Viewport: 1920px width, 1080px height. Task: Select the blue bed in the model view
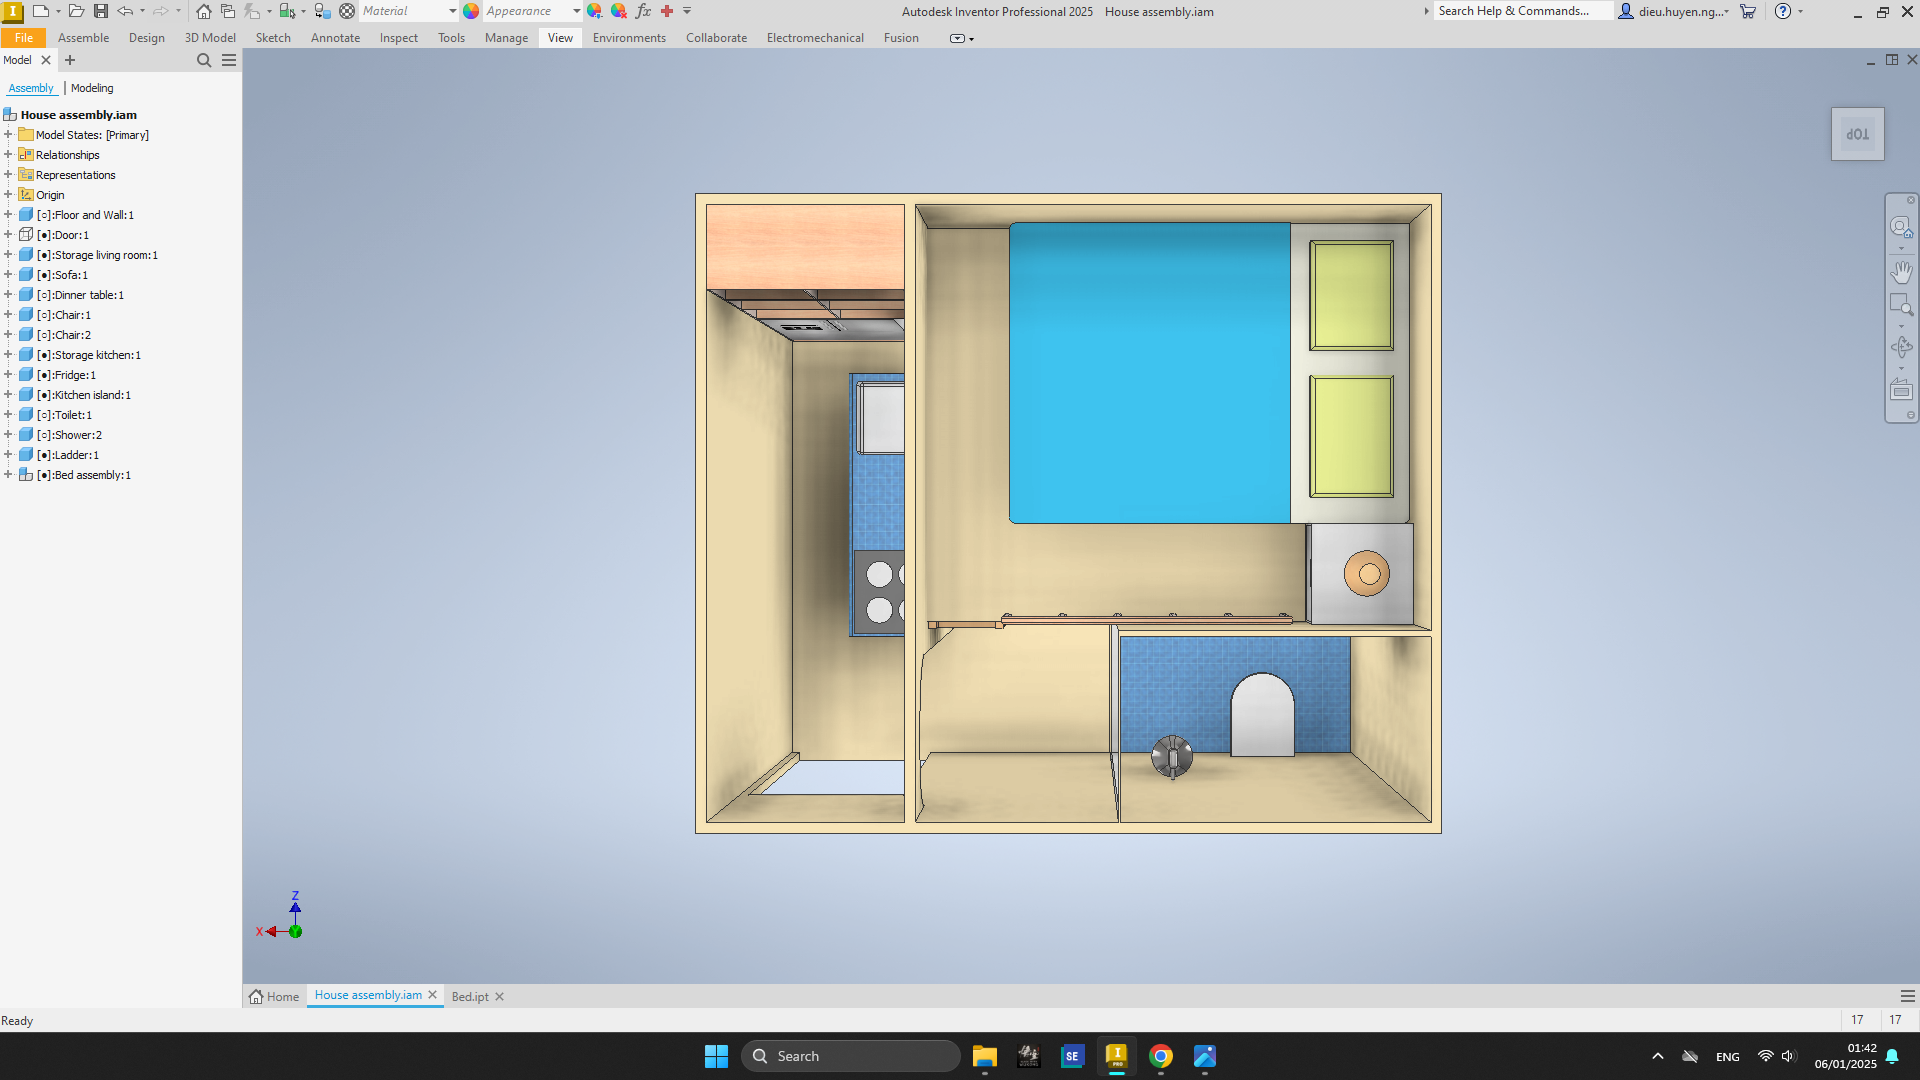1149,373
